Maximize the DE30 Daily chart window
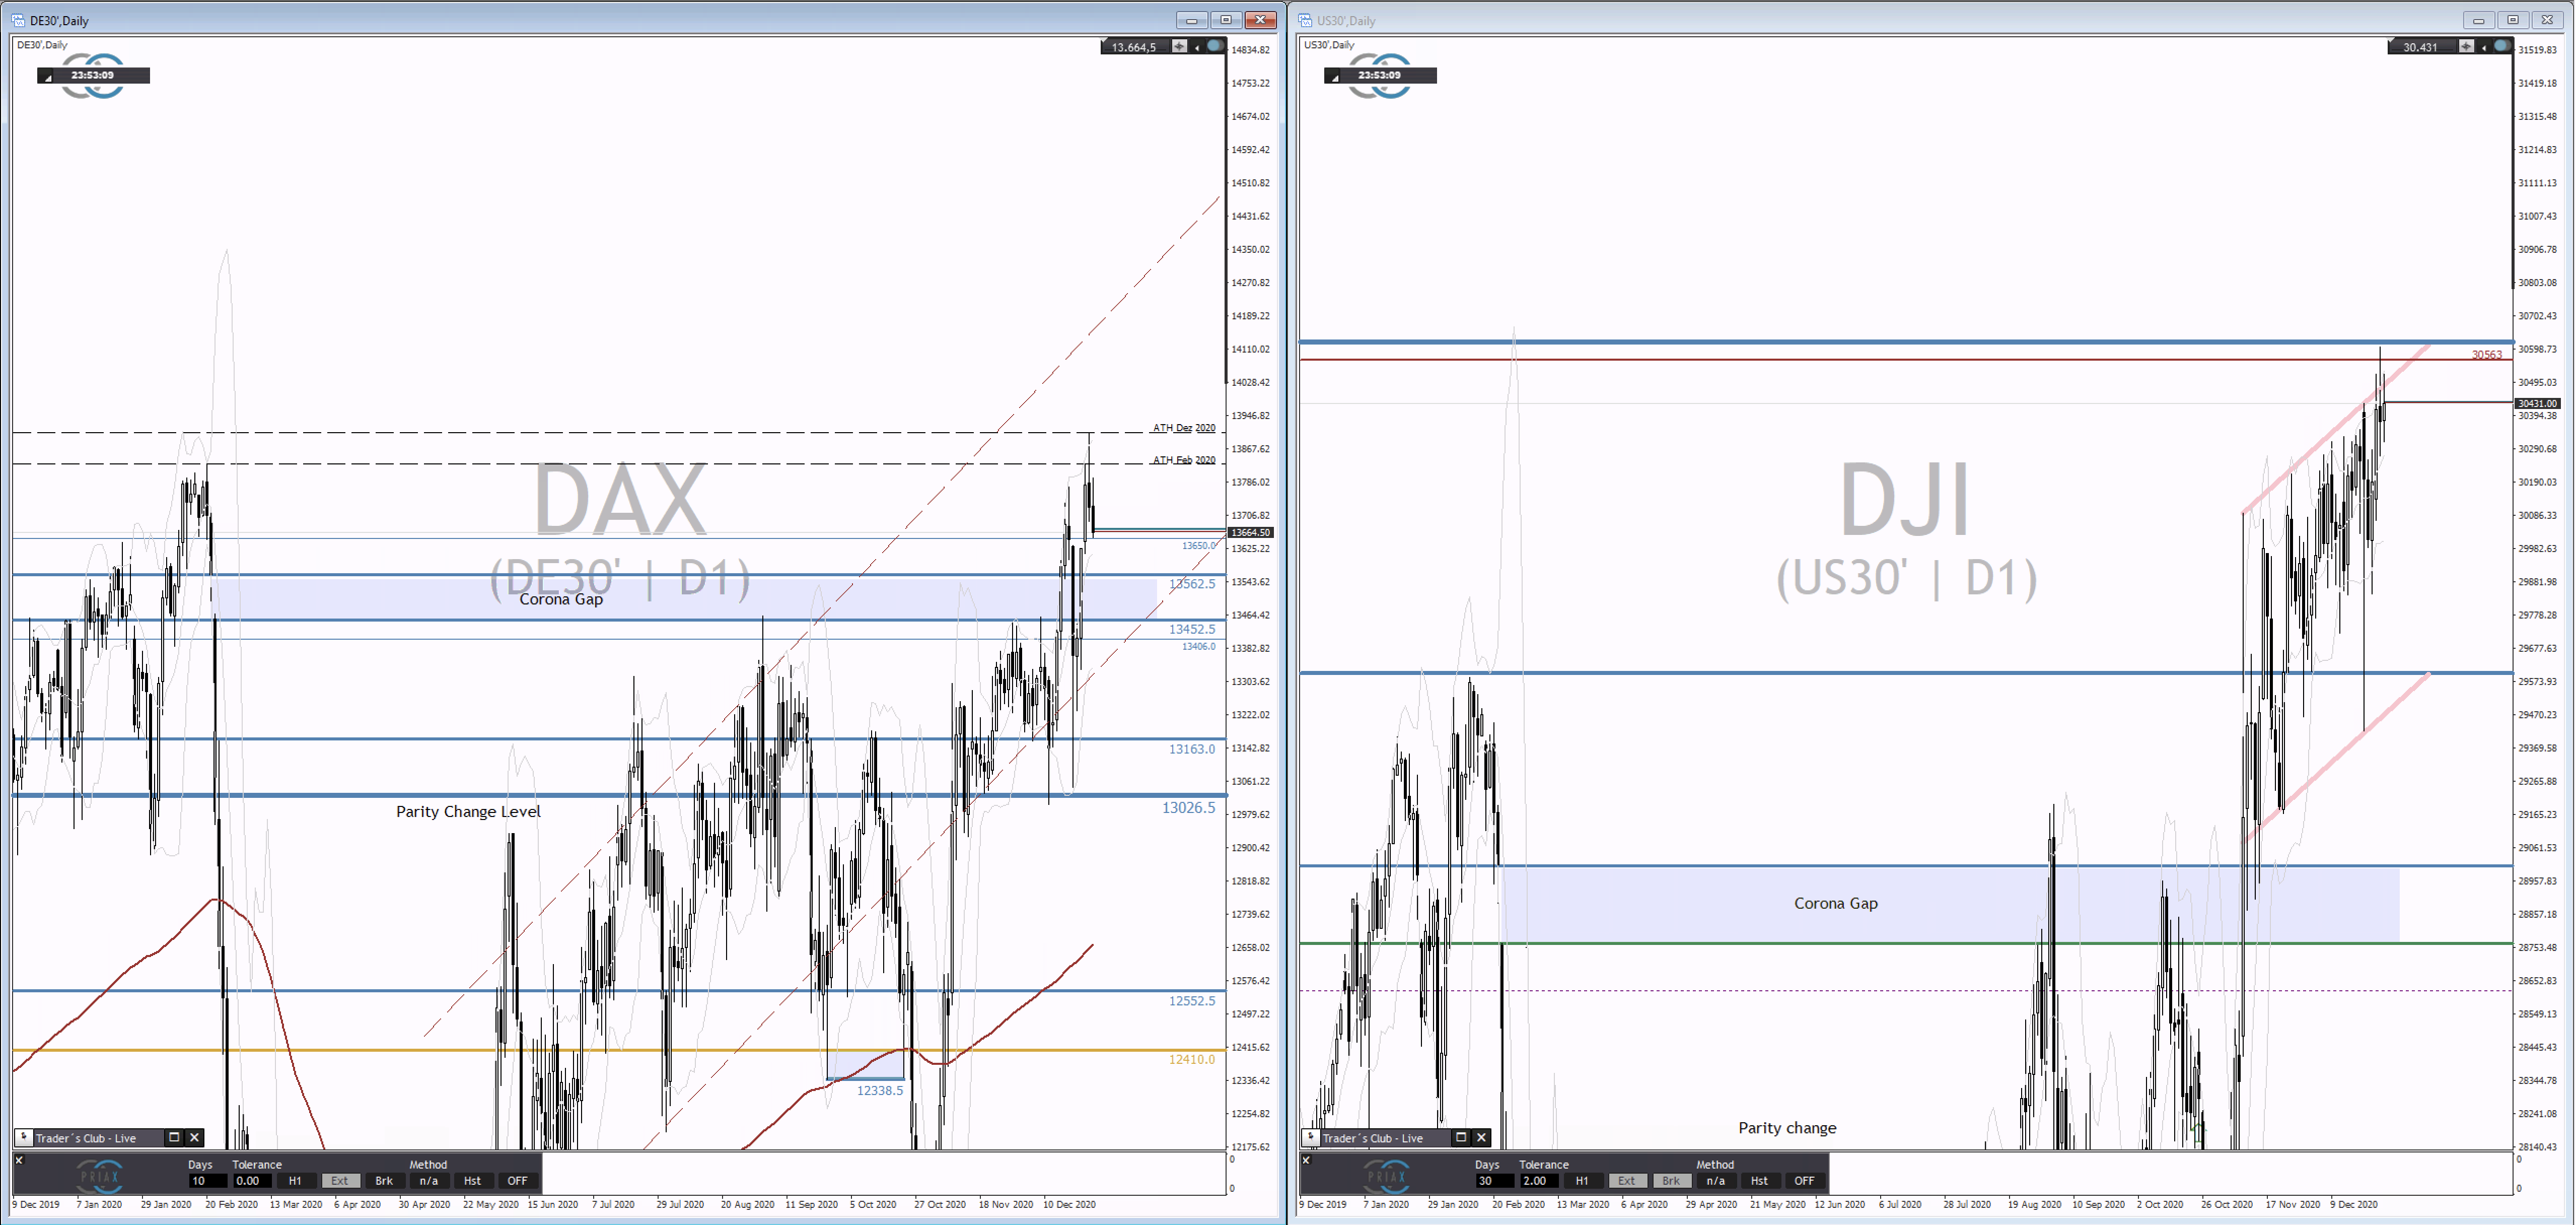This screenshot has height=1225, width=2576. 1226,20
